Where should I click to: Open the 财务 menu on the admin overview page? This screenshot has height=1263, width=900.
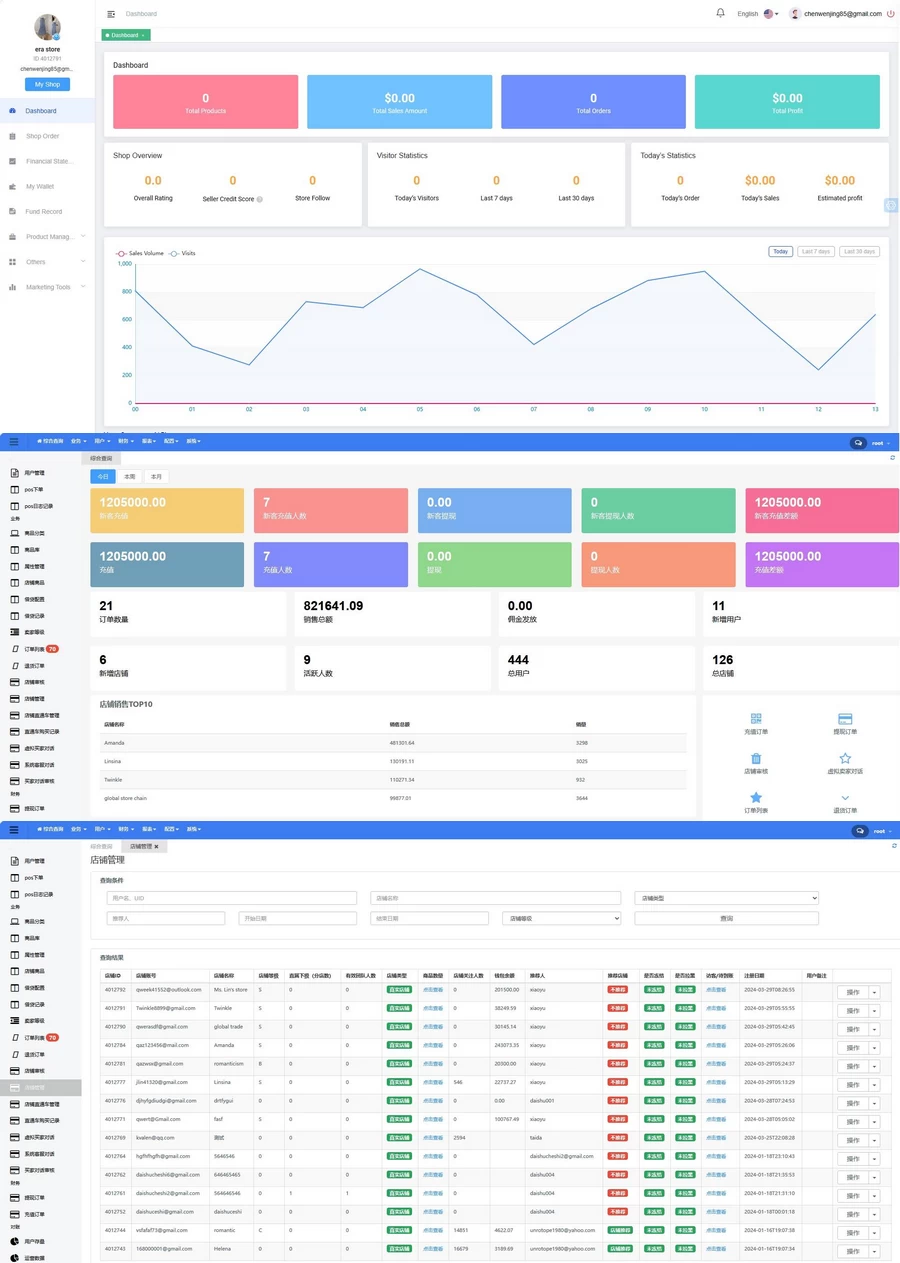point(125,441)
